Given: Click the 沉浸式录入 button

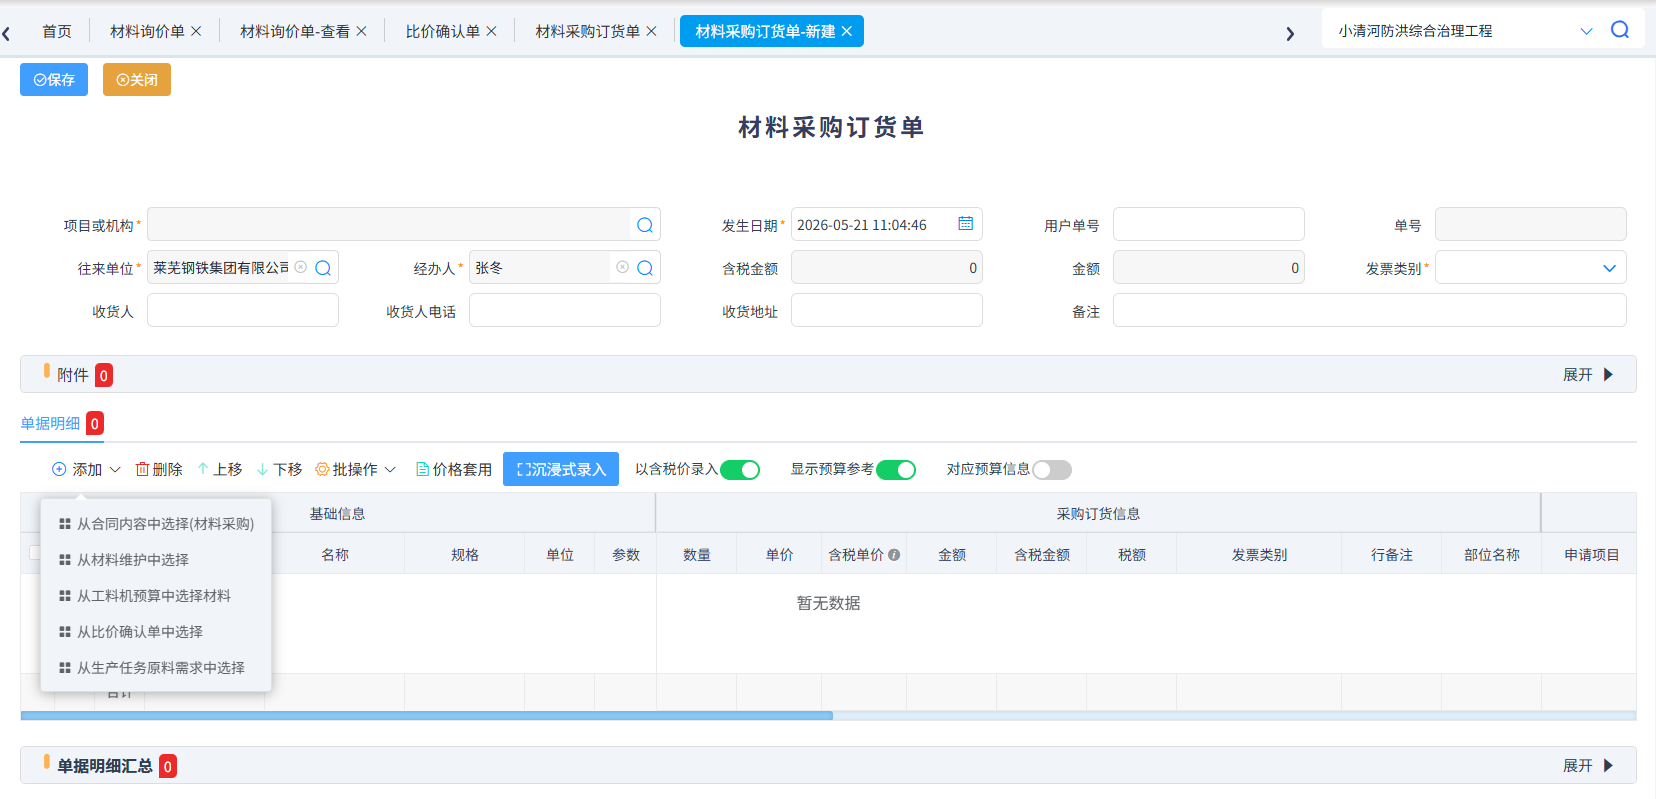Looking at the screenshot, I should pos(561,469).
